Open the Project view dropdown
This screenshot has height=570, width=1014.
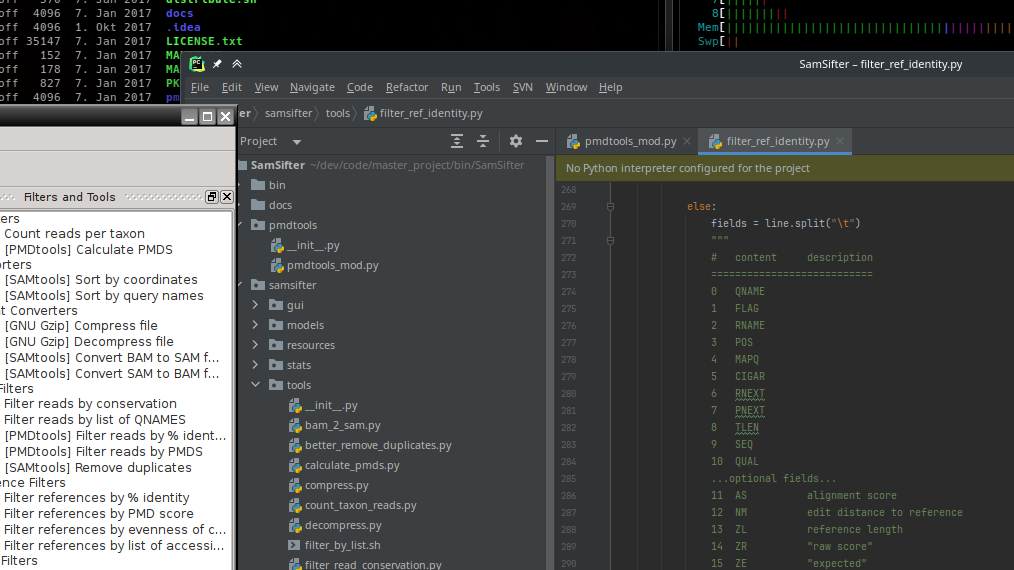[297, 142]
